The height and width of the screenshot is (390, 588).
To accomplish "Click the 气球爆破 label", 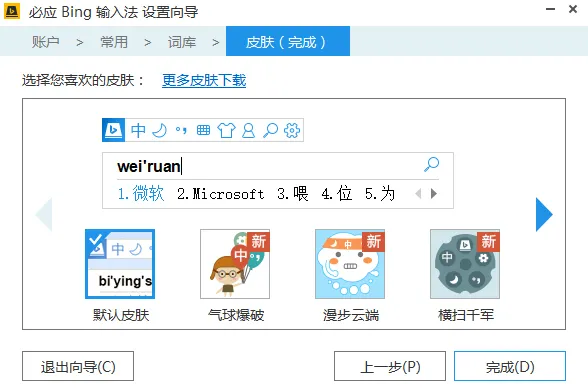I will coord(236,315).
